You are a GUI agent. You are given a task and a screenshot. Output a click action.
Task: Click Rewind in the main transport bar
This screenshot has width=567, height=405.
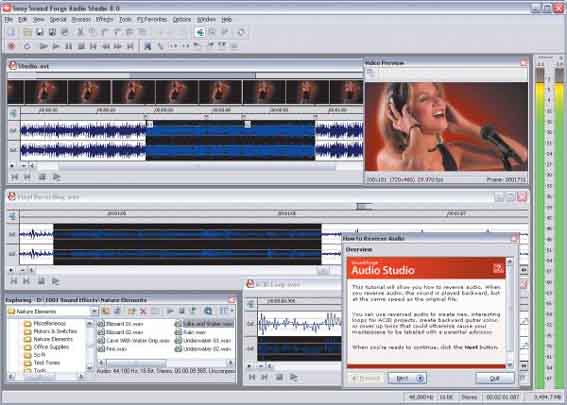[x=106, y=46]
